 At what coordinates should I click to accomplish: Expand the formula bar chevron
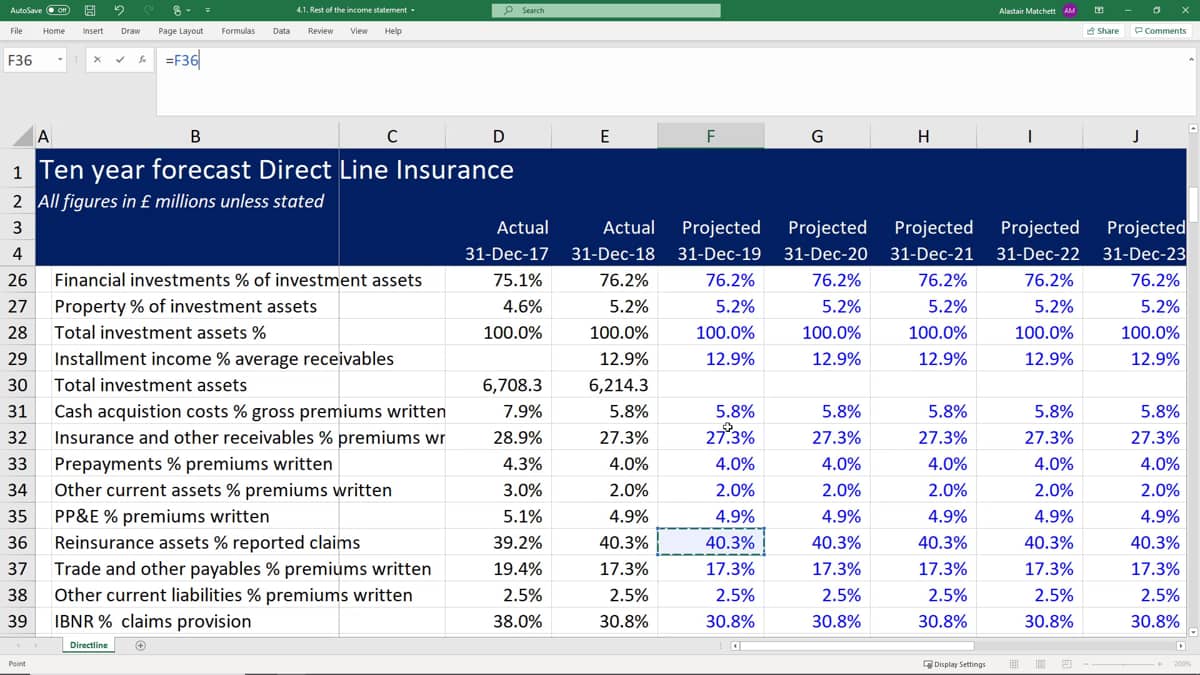point(1191,58)
